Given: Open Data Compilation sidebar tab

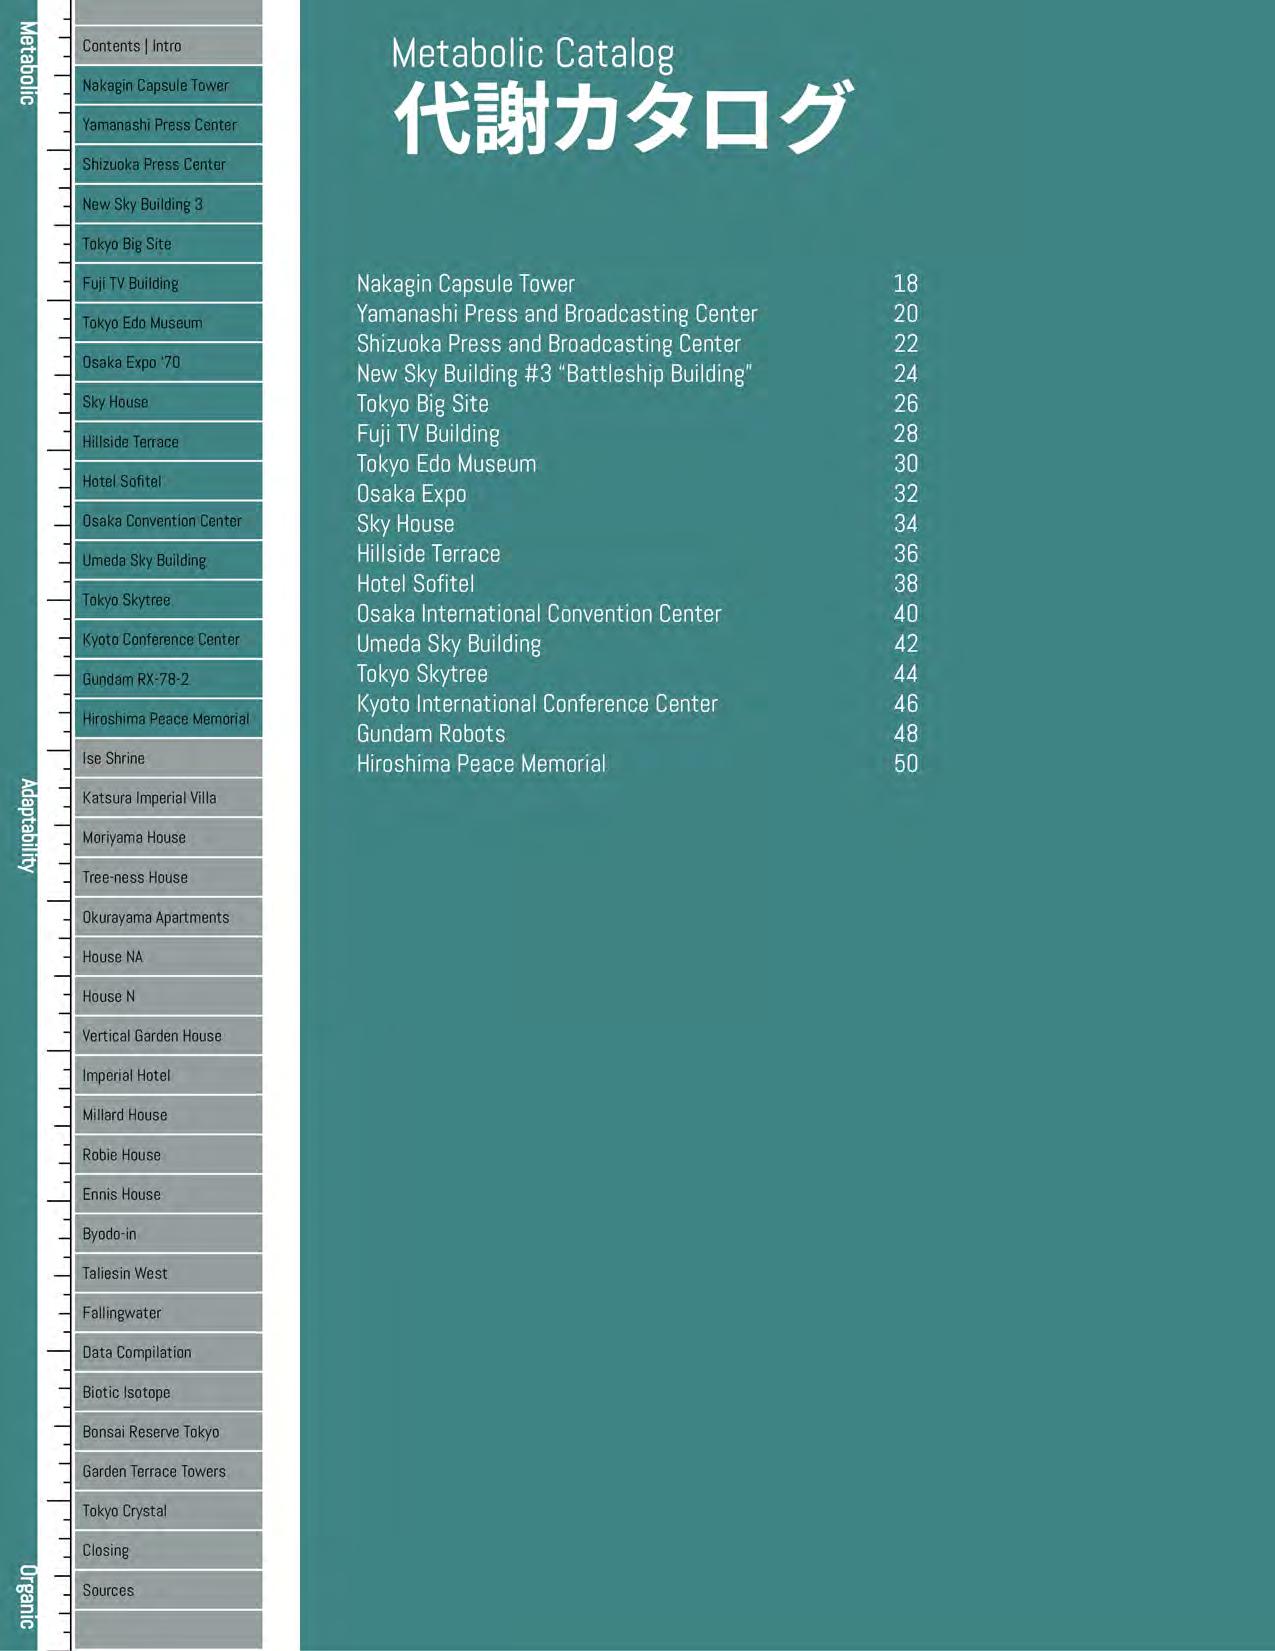Looking at the screenshot, I should (168, 1353).
